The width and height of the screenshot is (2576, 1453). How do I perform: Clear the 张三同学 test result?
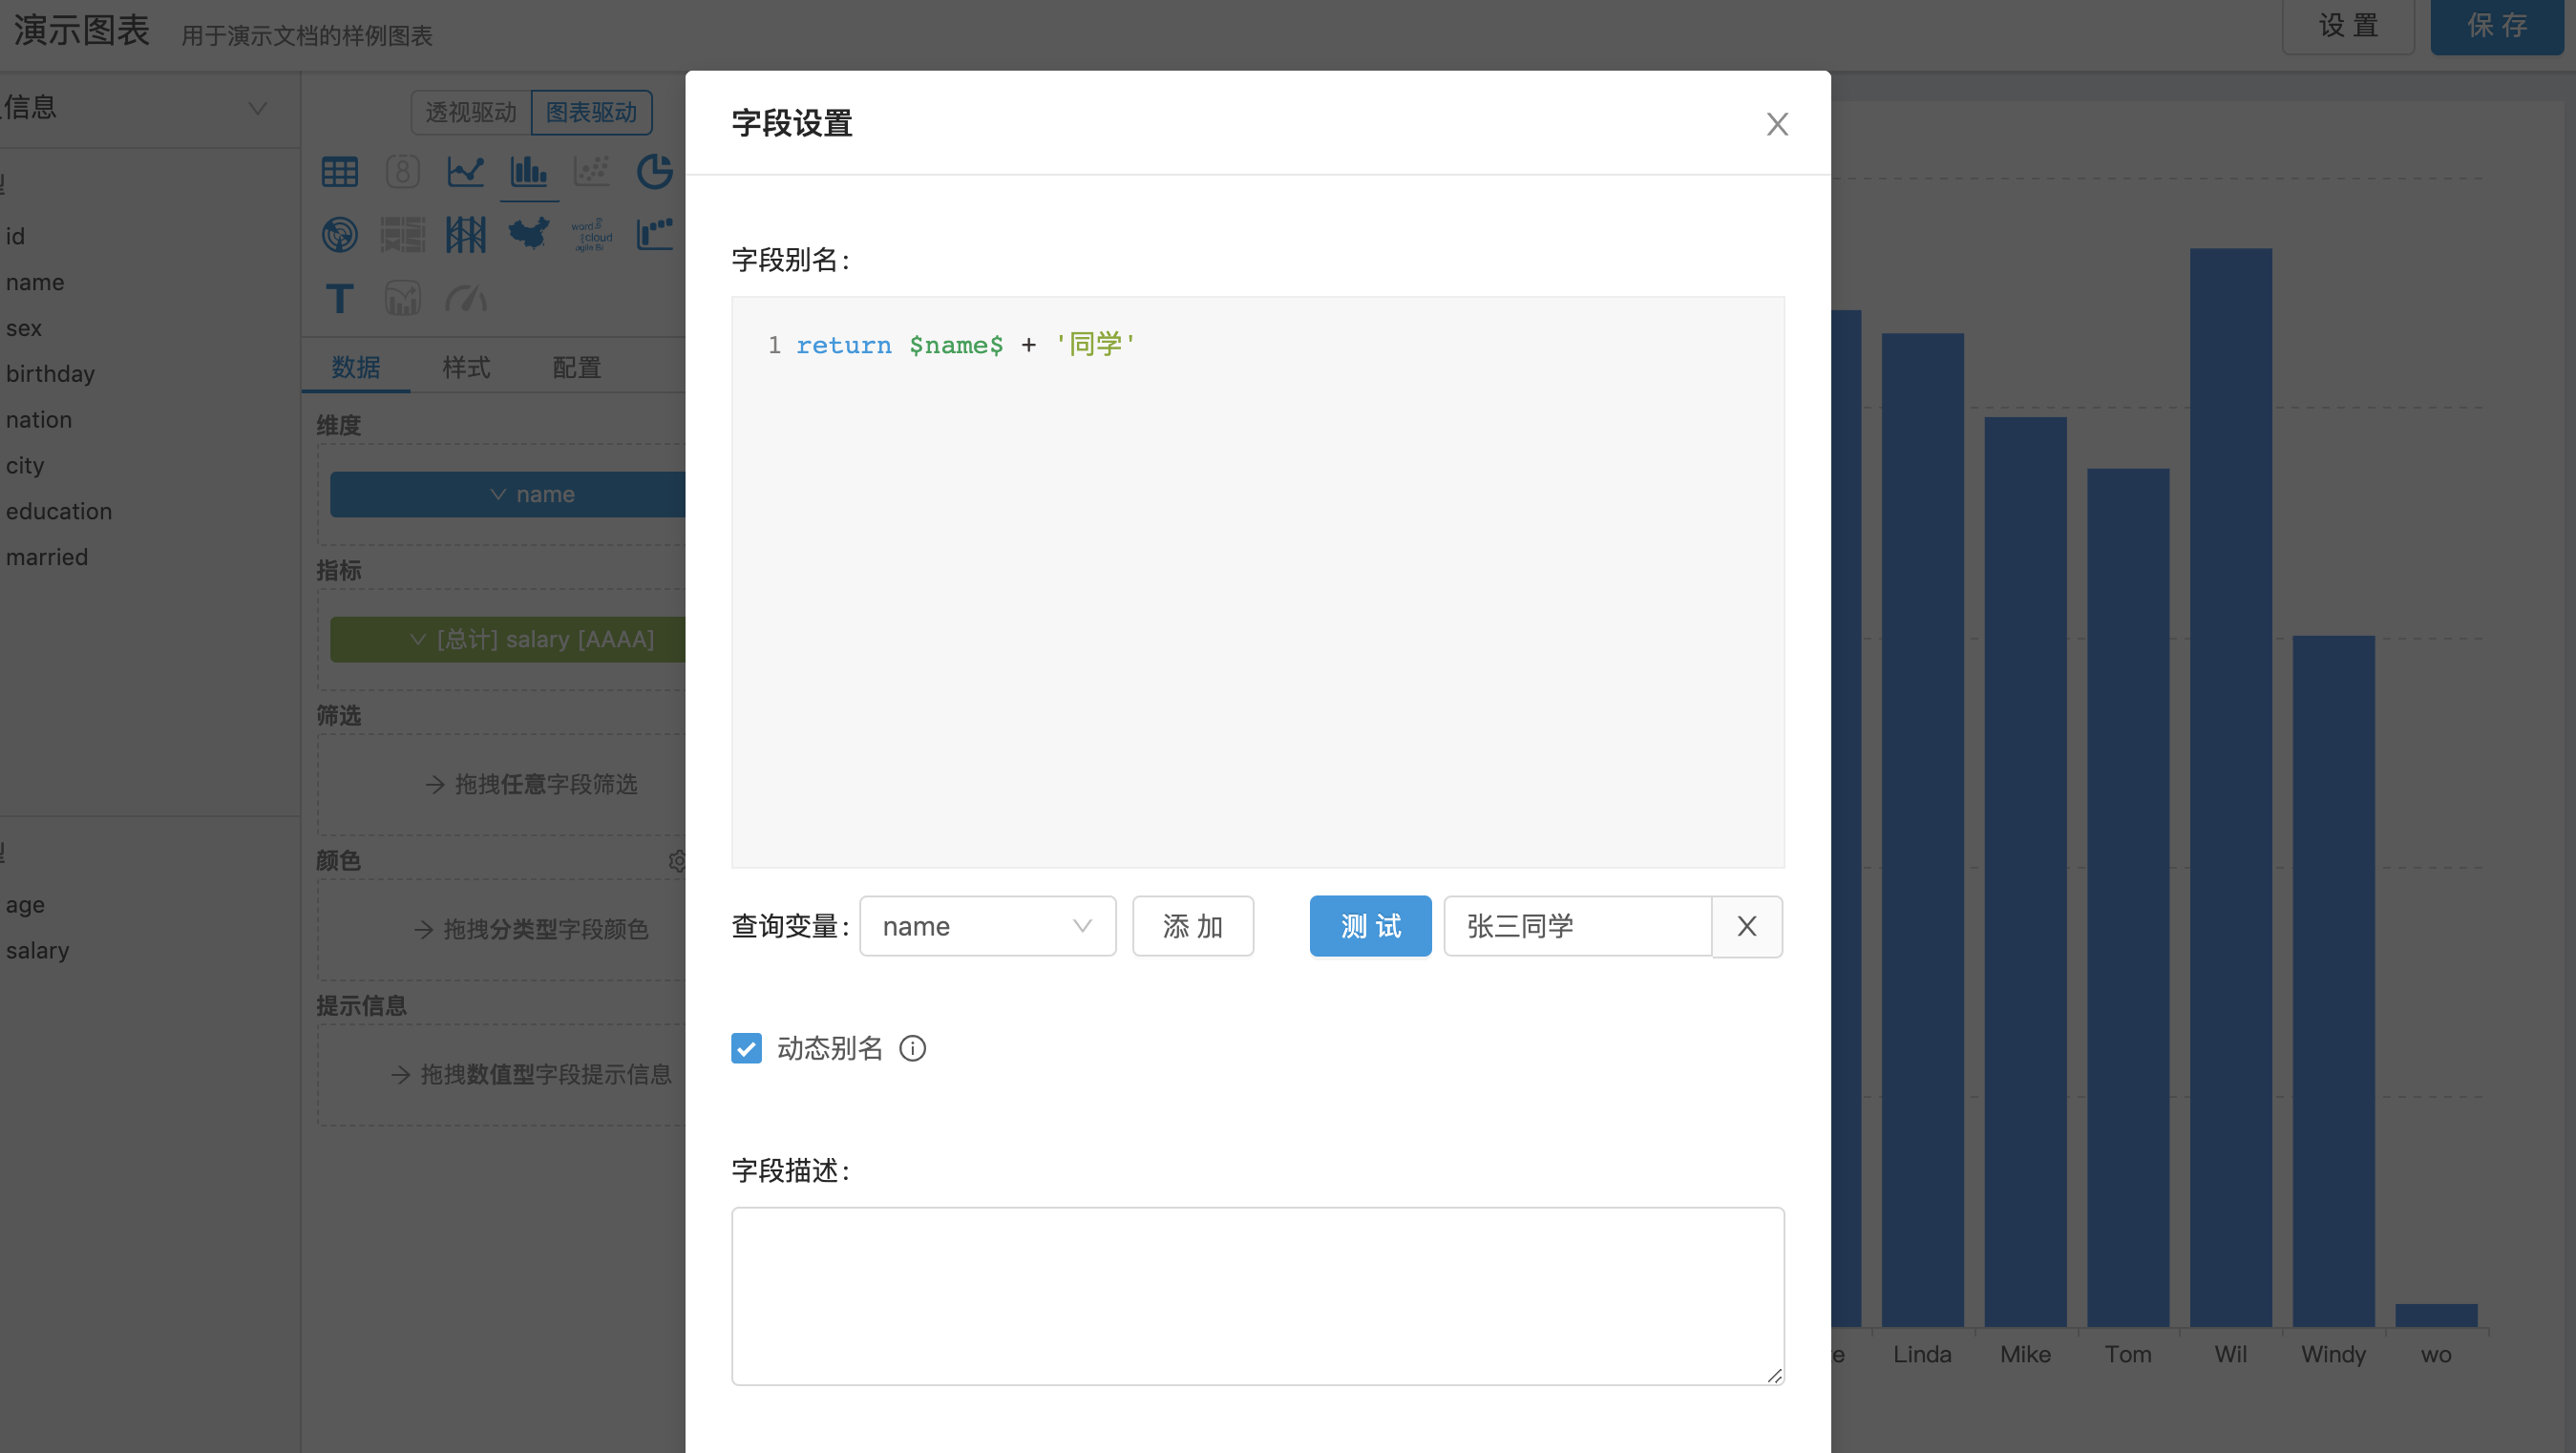point(1746,926)
